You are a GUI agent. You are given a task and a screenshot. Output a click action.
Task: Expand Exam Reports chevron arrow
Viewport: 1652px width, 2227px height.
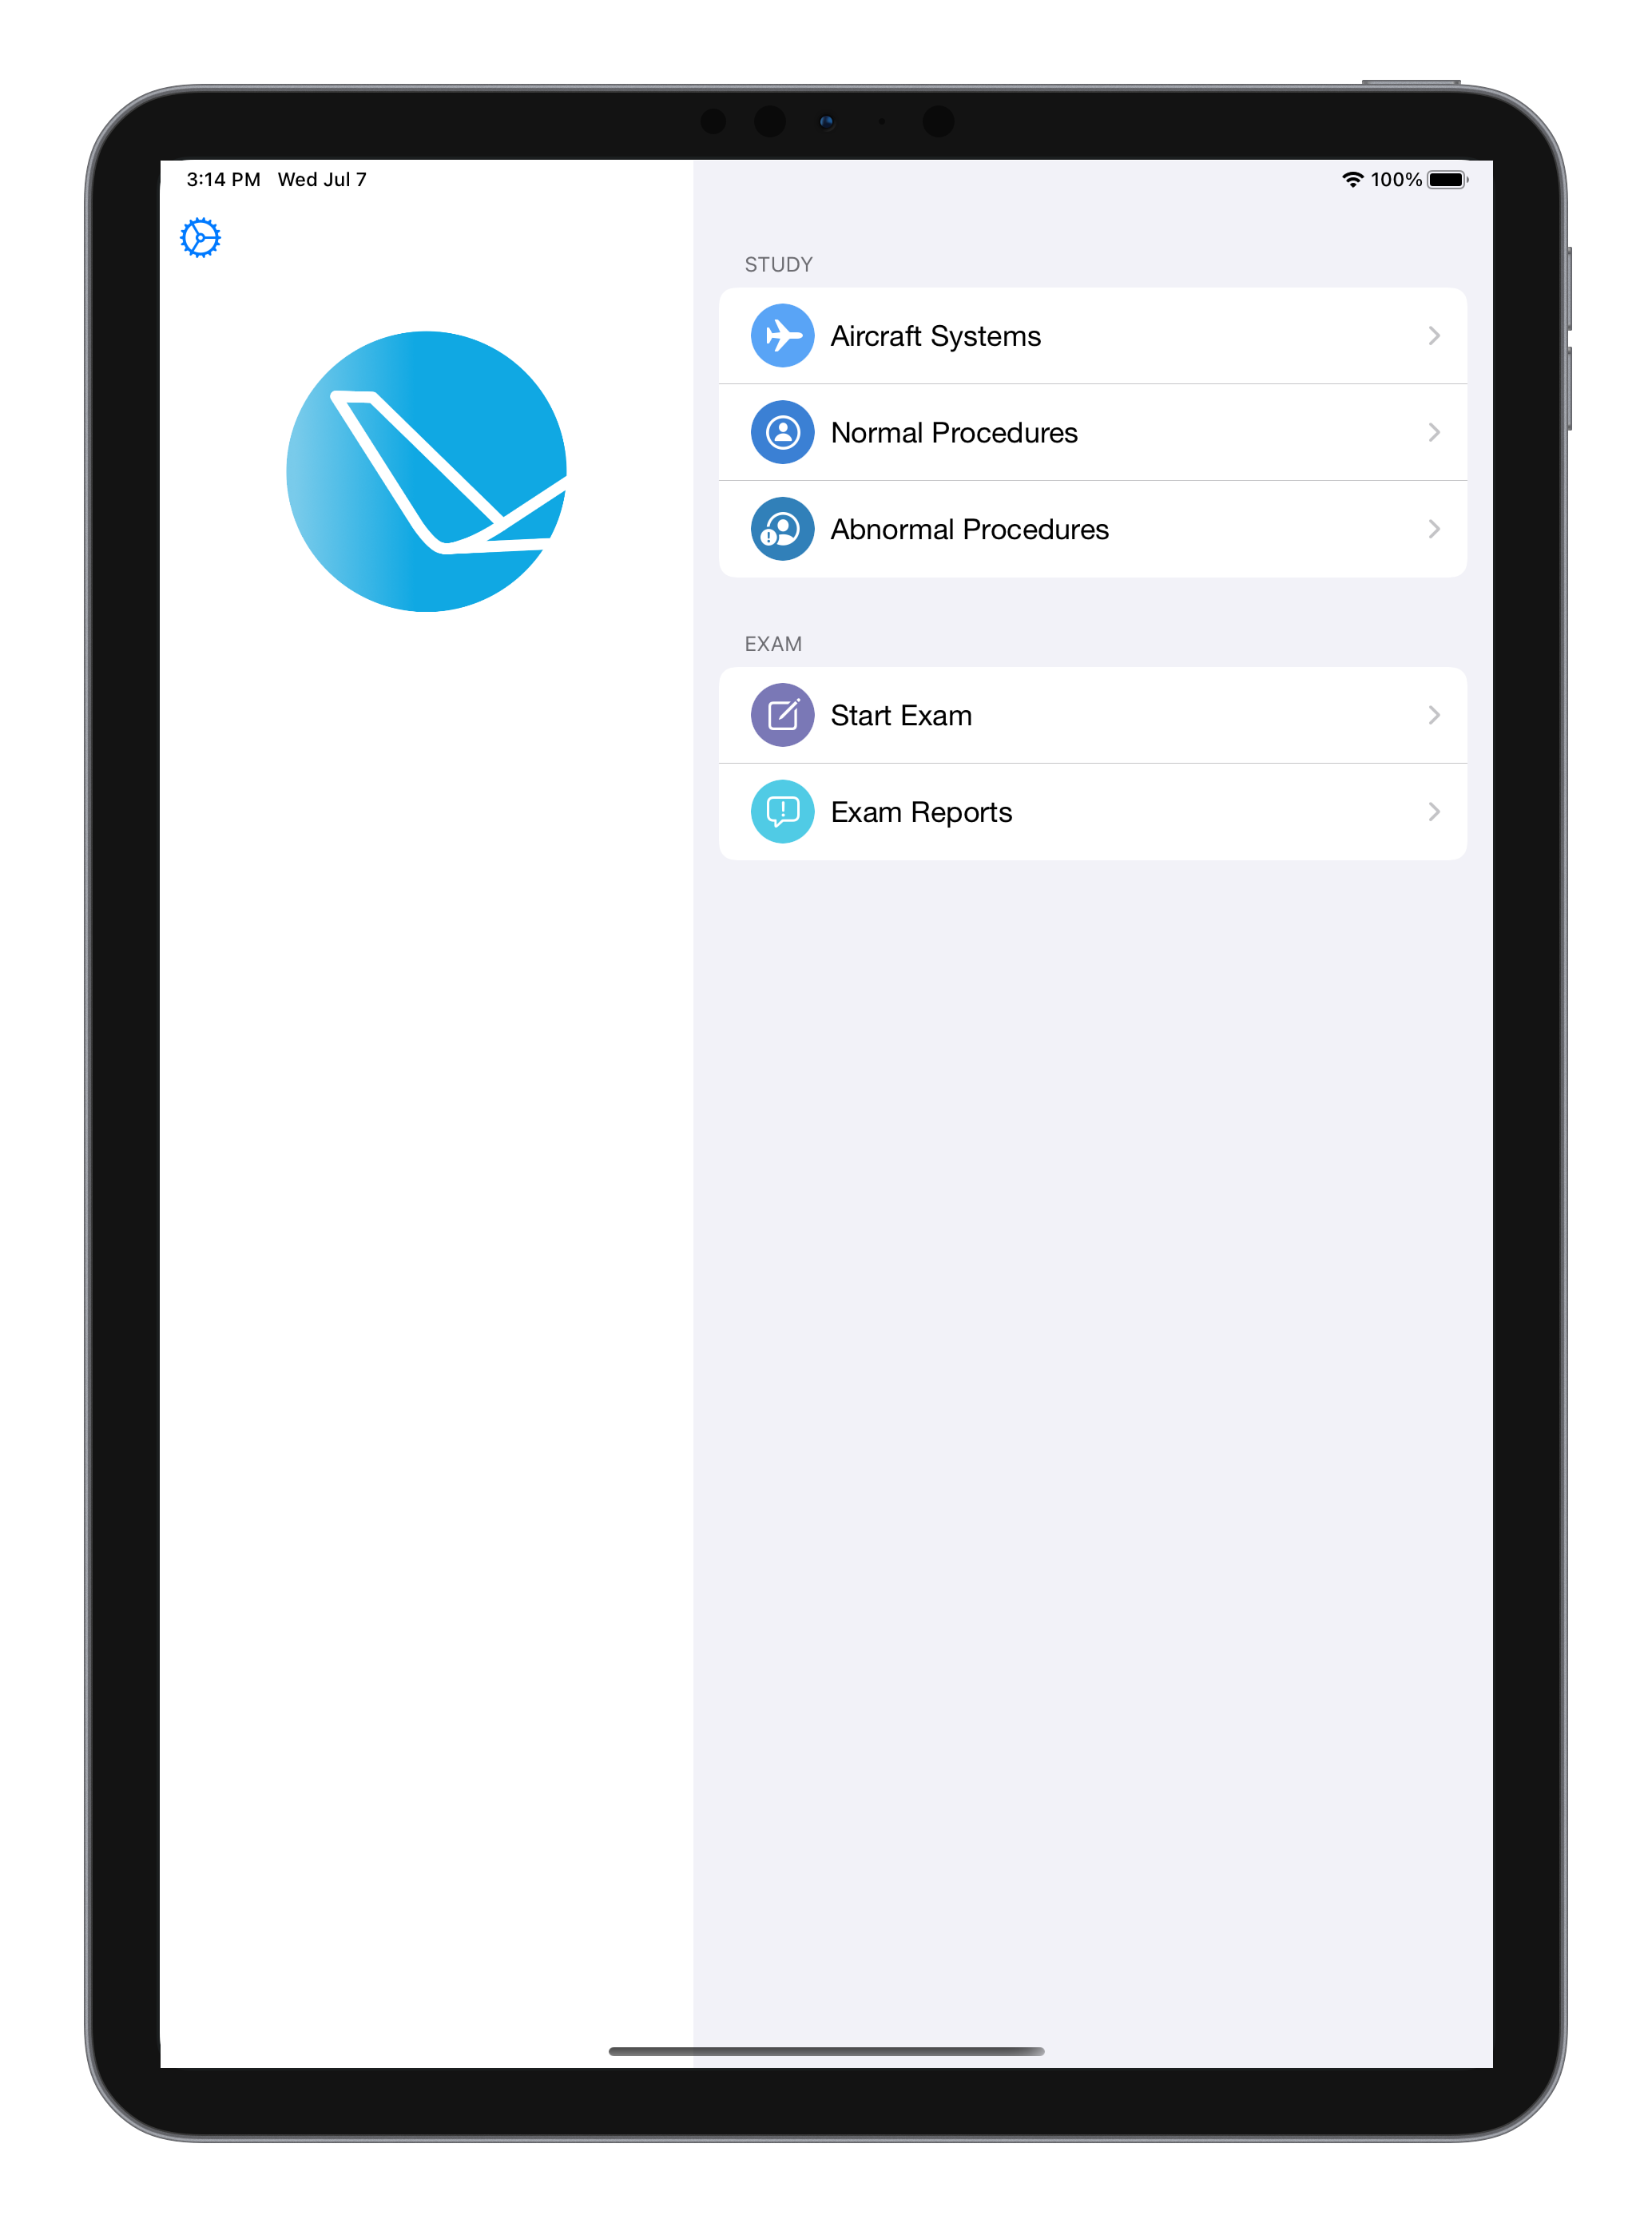pos(1433,810)
